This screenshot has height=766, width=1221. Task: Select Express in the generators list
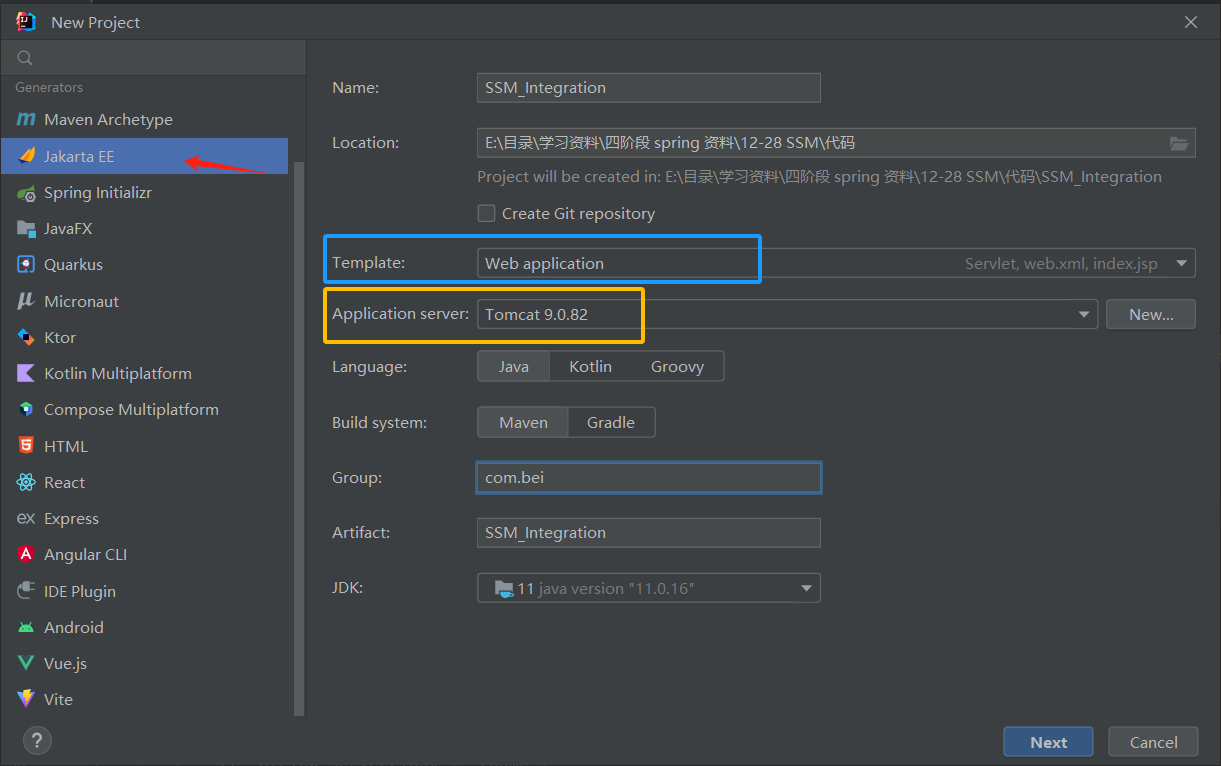pos(145,519)
